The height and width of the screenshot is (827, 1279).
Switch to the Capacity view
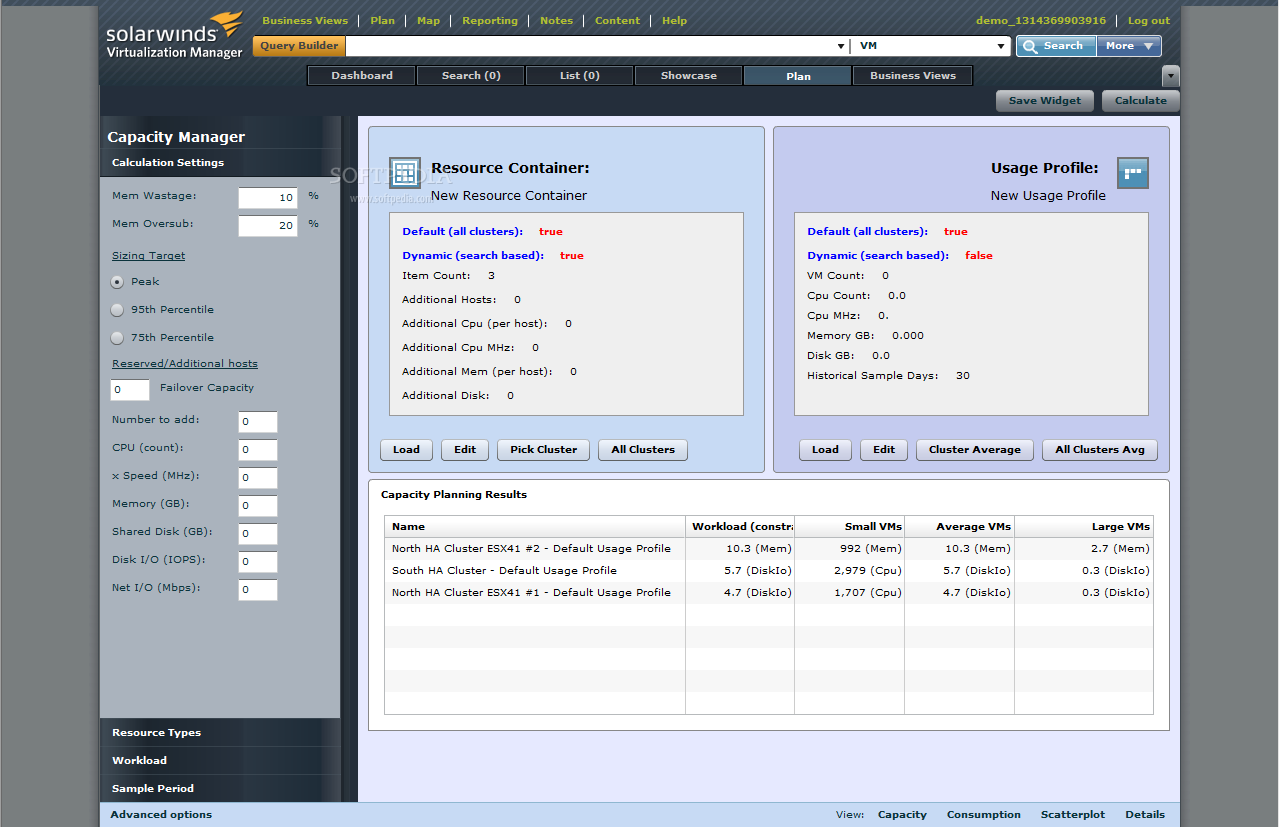902,814
